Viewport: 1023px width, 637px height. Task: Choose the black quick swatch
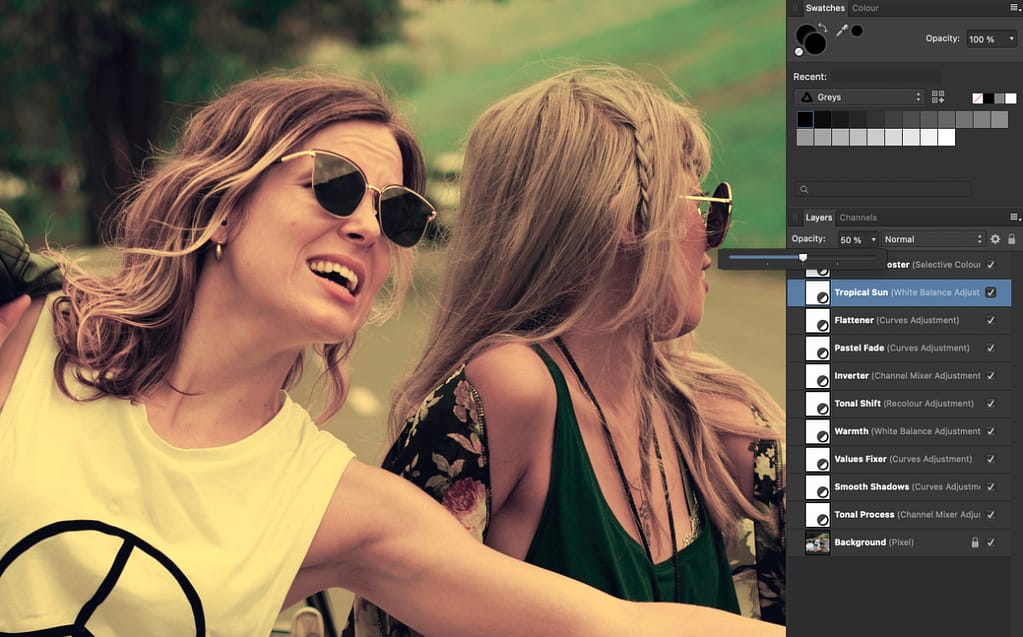(988, 99)
